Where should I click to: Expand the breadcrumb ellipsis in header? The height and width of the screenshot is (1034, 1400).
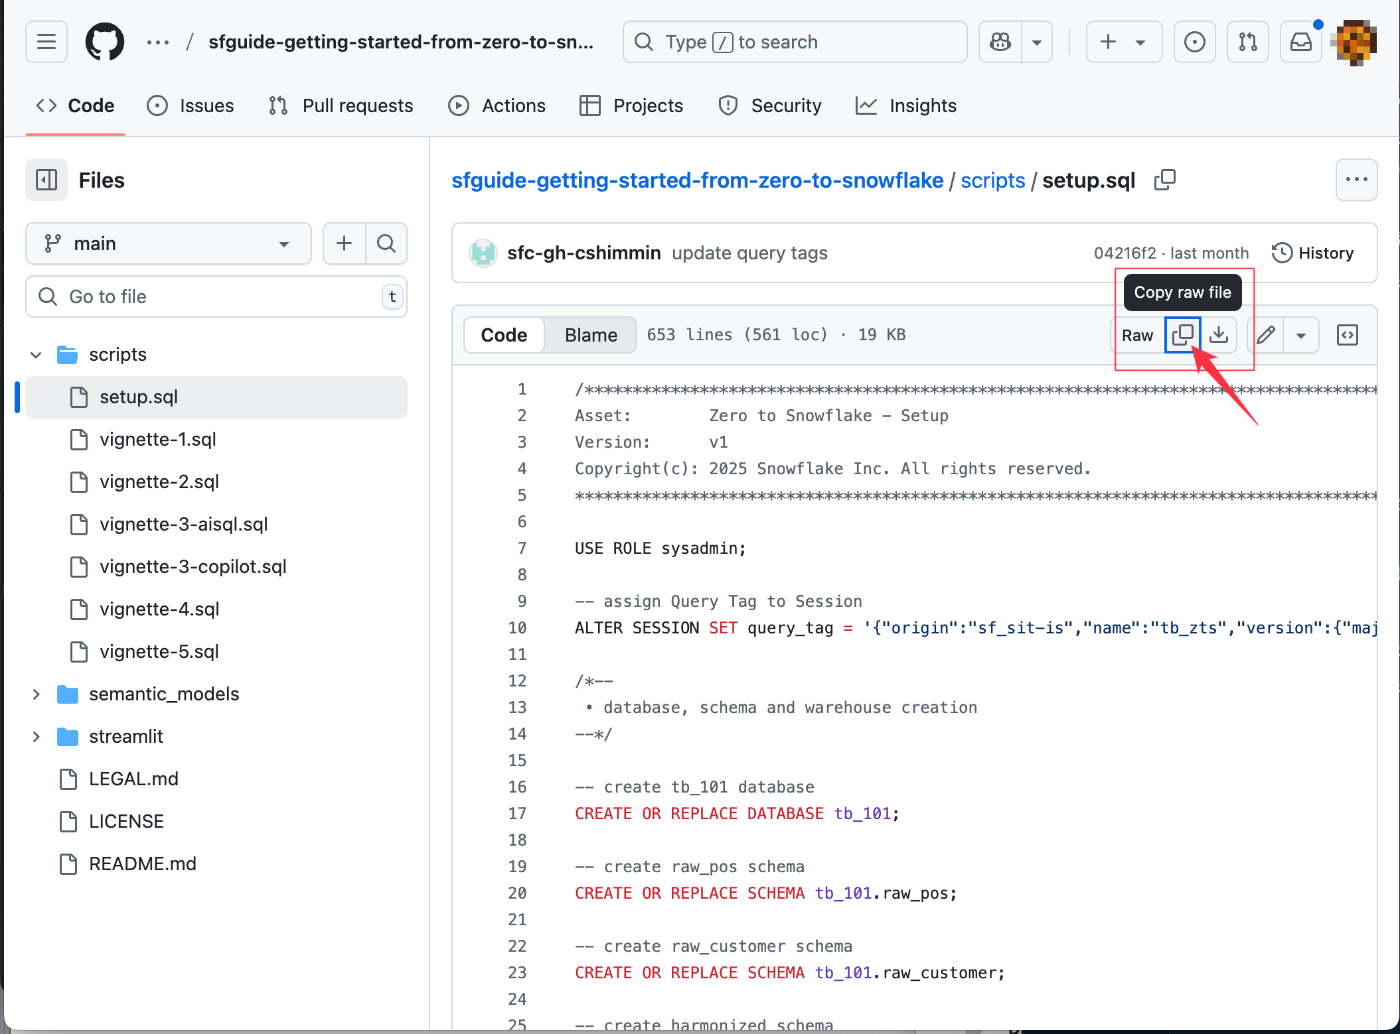tap(158, 42)
